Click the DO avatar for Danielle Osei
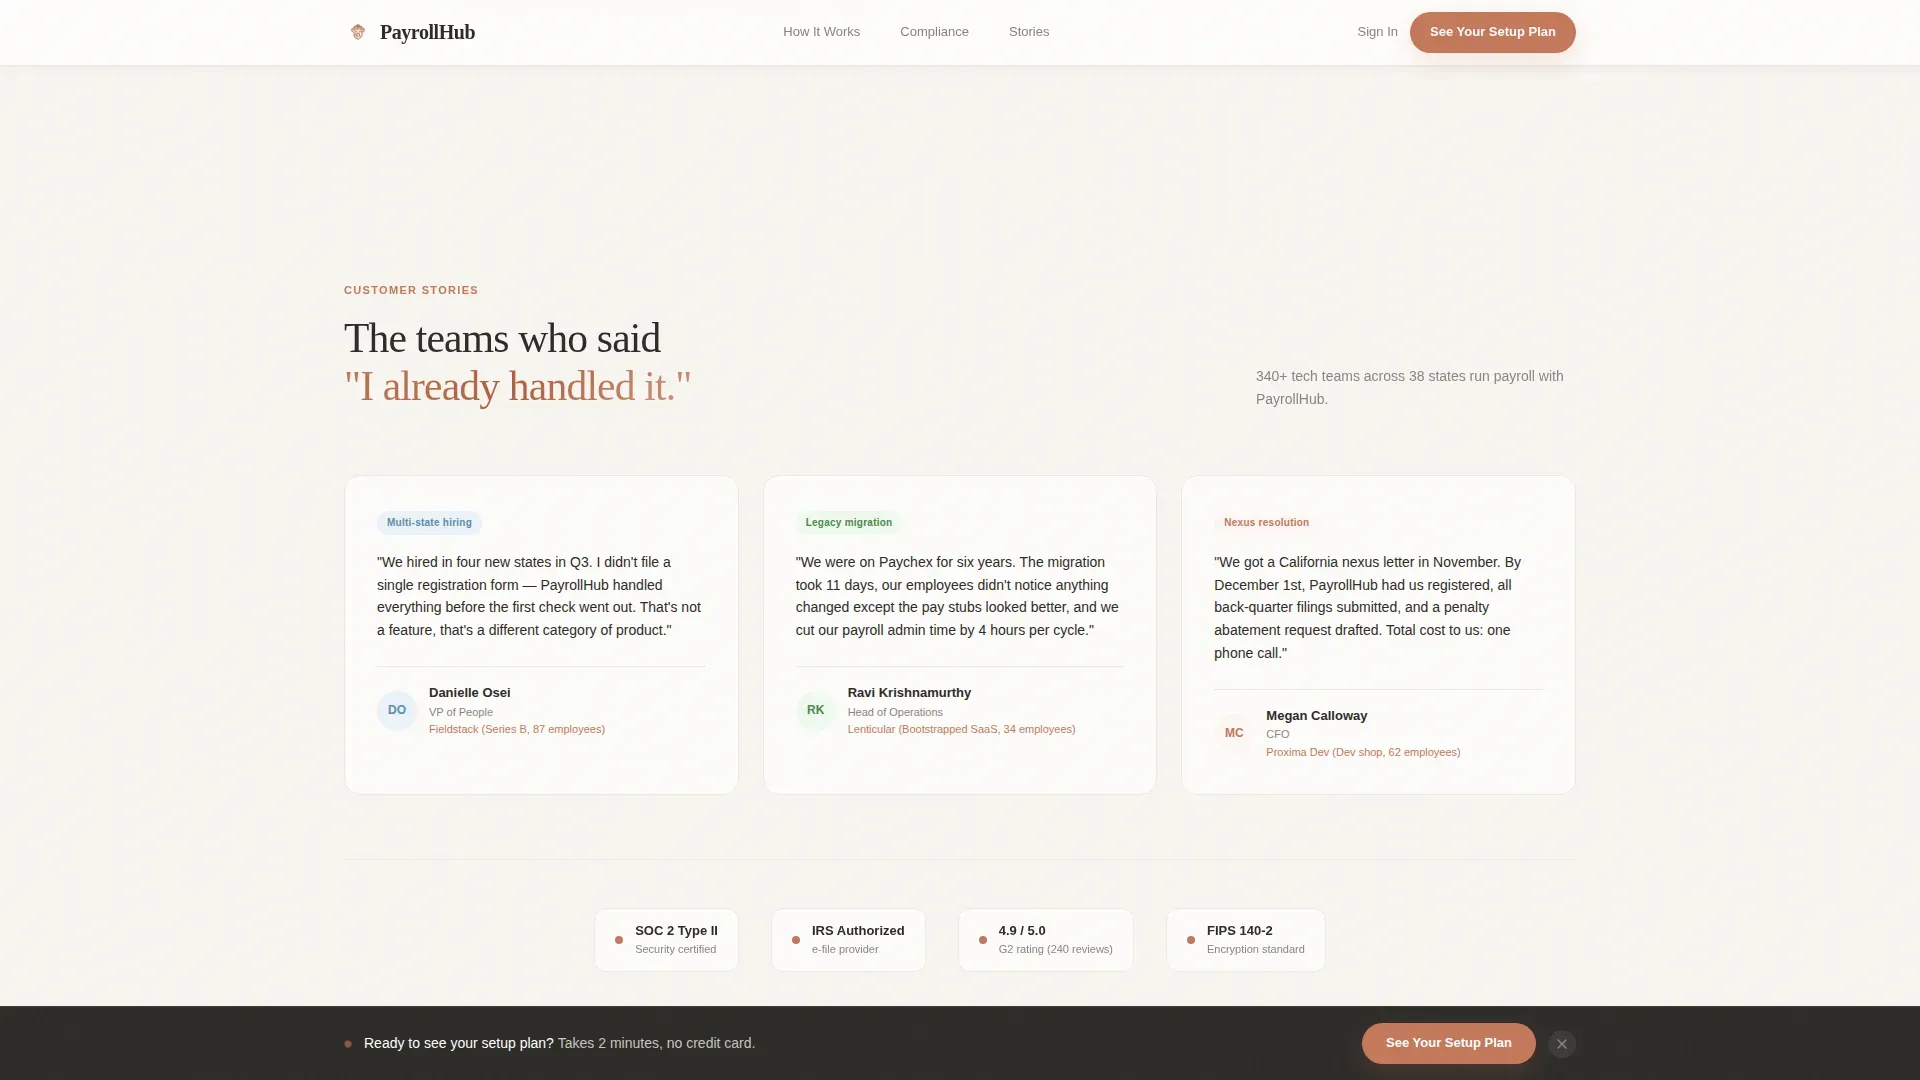The image size is (1920, 1080). pos(397,710)
